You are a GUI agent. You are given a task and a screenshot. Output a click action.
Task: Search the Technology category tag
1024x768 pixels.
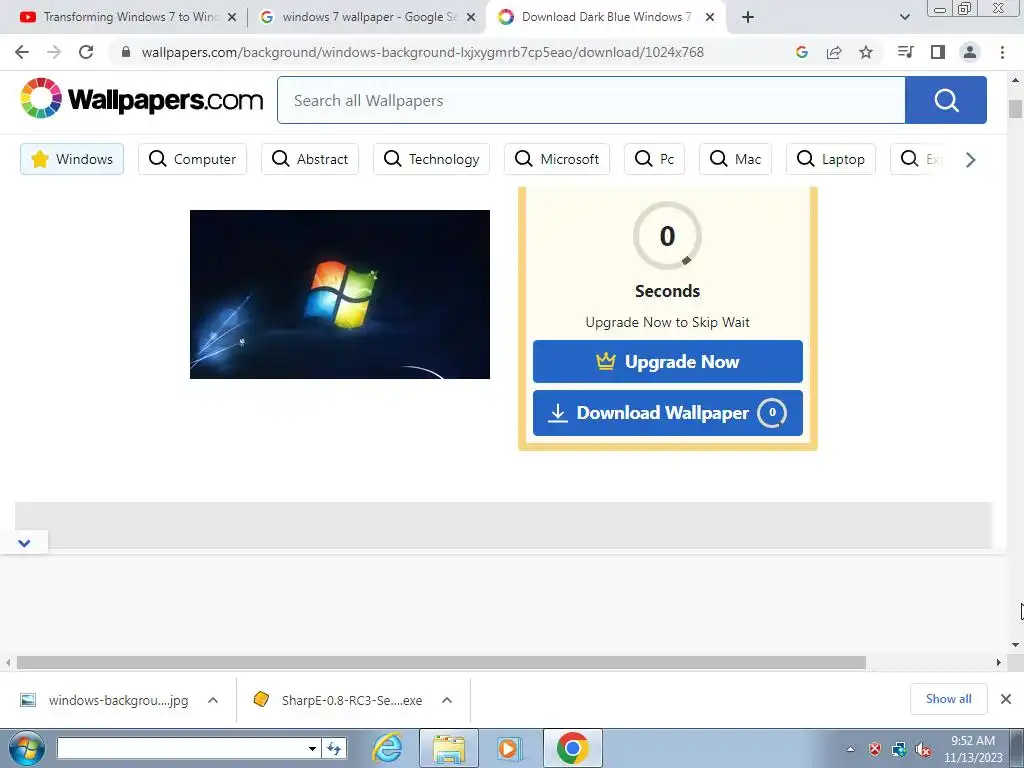431,159
